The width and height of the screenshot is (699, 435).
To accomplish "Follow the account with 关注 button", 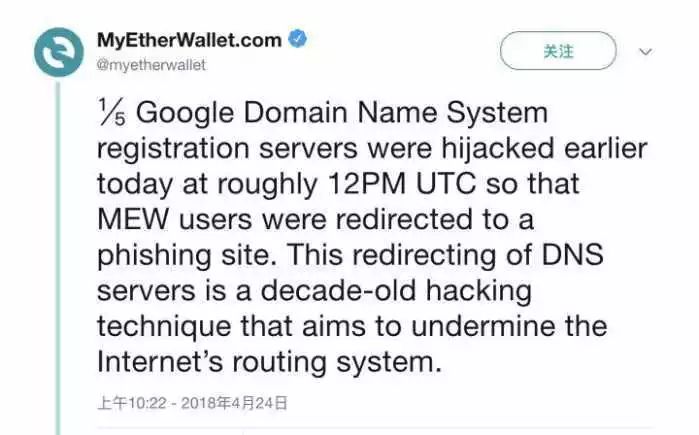I will [558, 51].
